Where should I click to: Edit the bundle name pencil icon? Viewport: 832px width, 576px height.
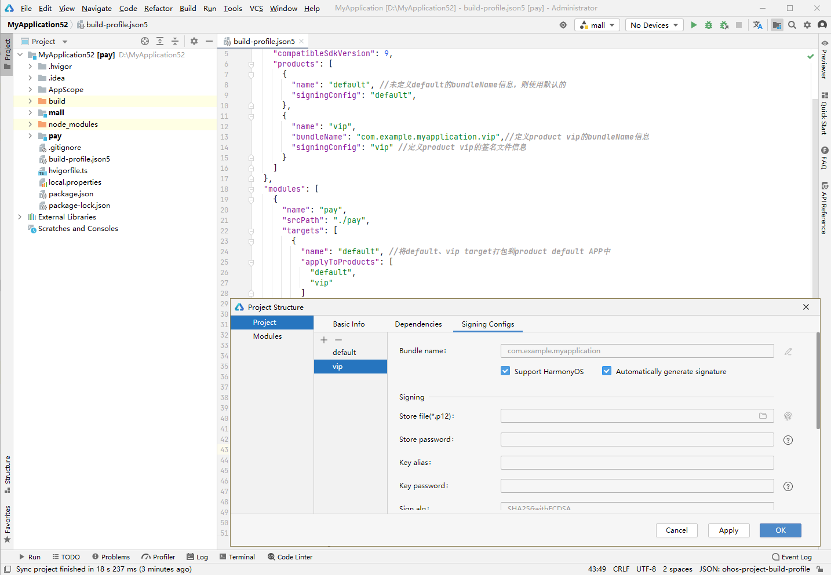788,351
